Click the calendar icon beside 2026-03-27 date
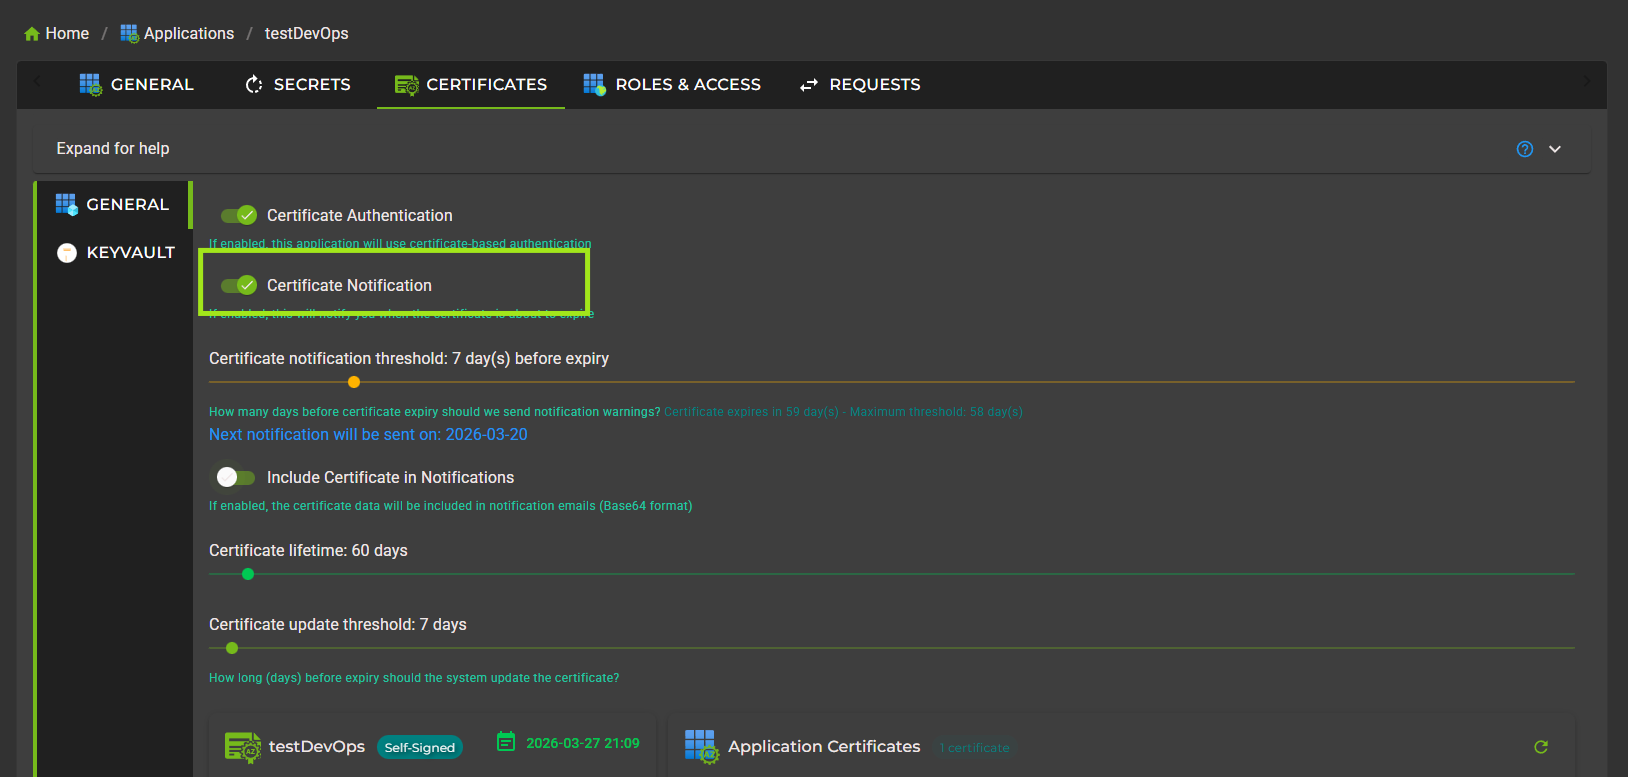 tap(506, 742)
